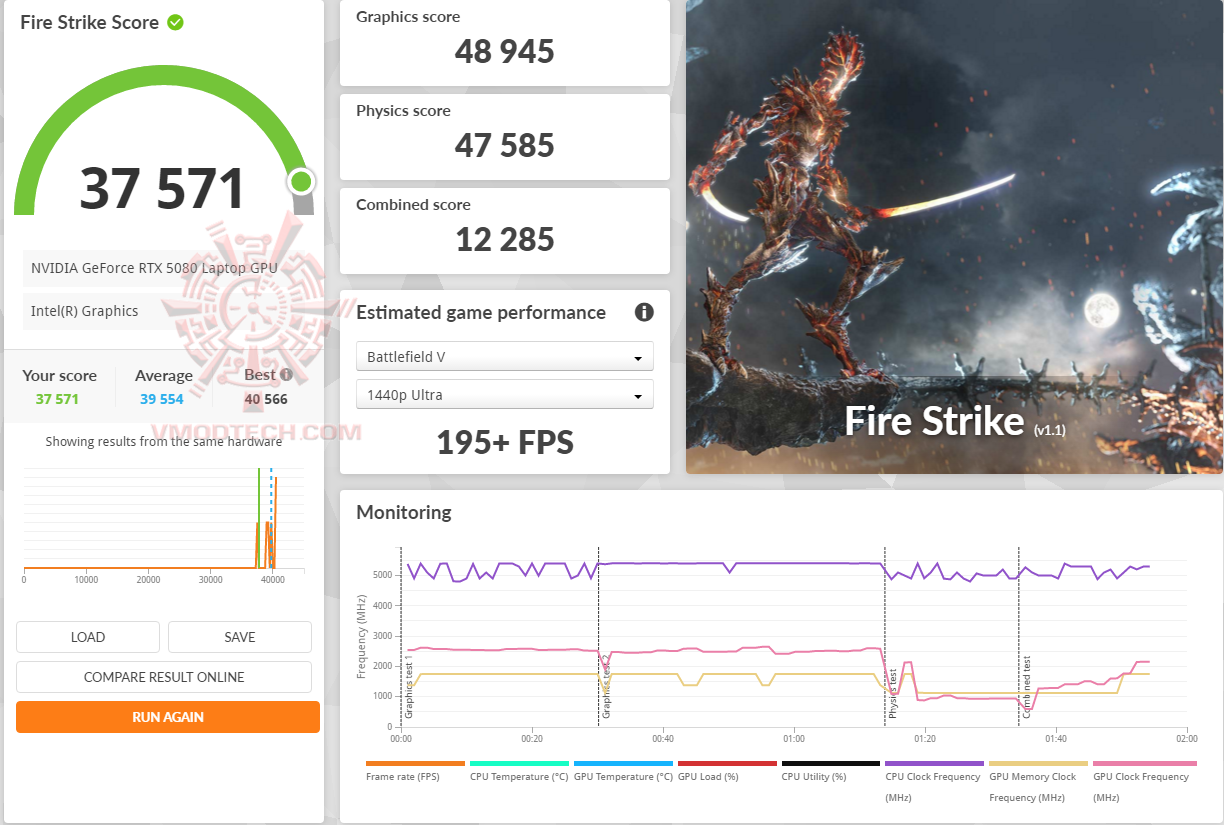
Task: Toggle the GPU Memory Clock Frequency legend swatch
Action: [1039, 763]
